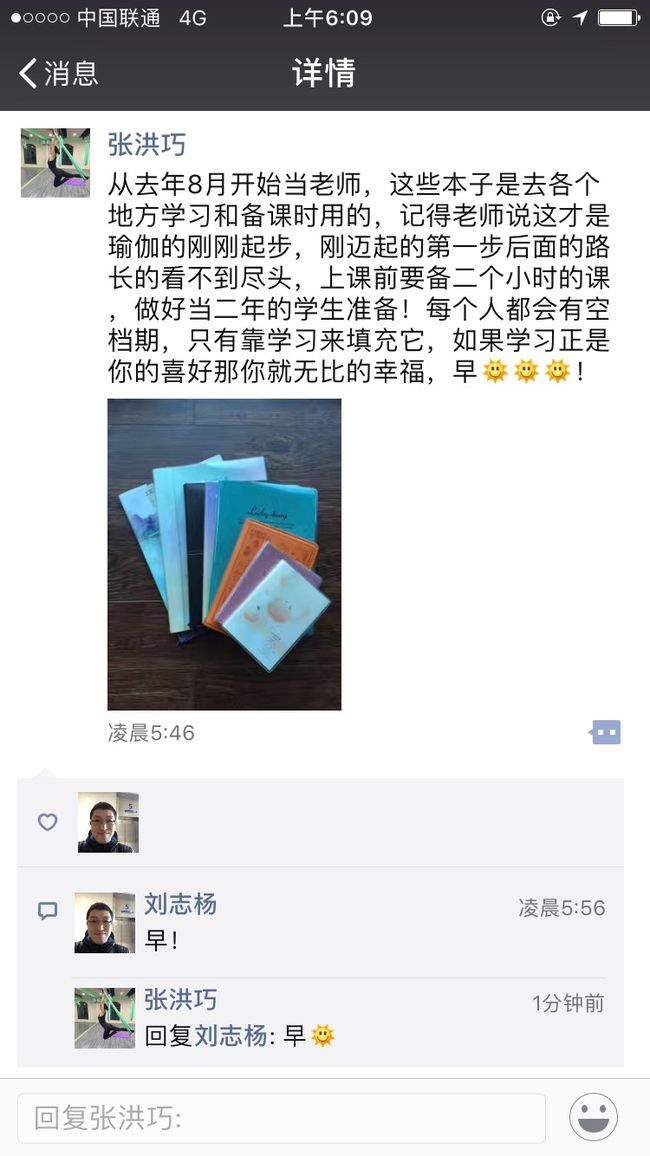650x1156 pixels.
Task: Tap the comment speech bubble icon
Action: click(x=48, y=911)
